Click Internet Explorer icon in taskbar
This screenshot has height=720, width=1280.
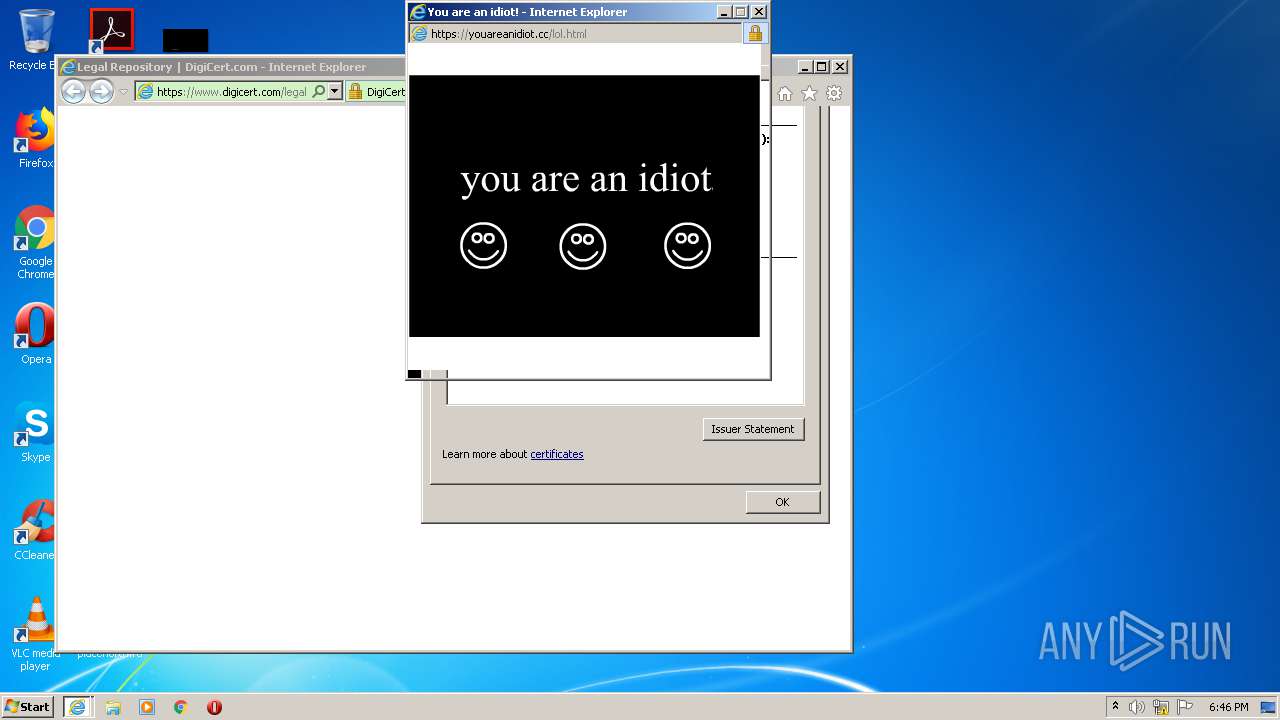pos(77,707)
